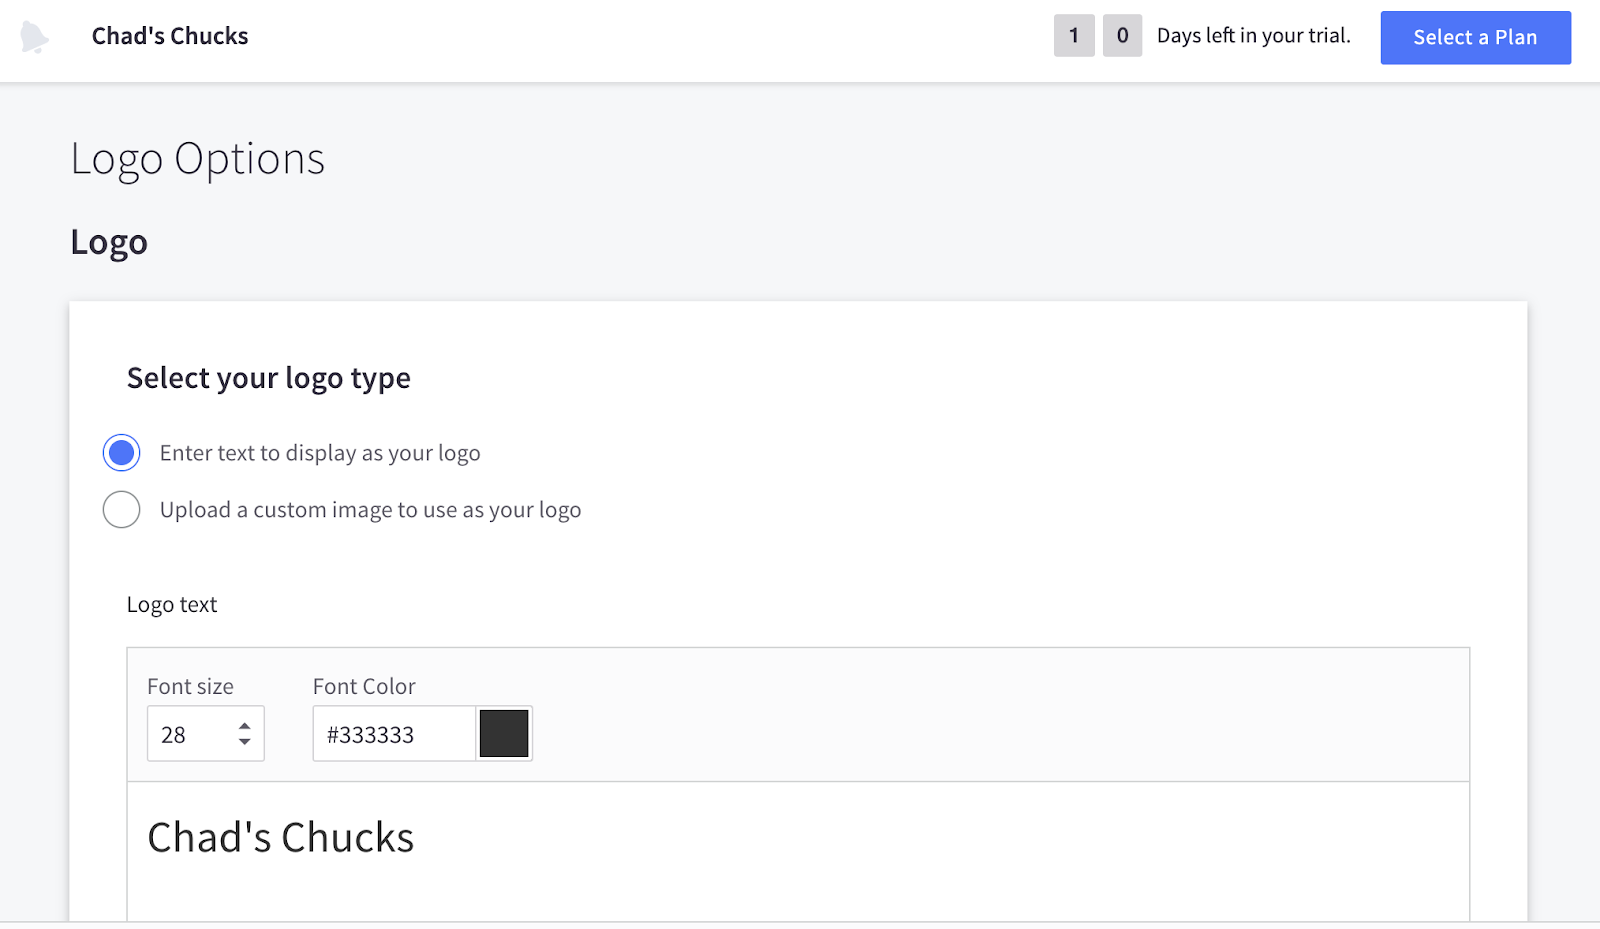Select 'Enter text to display as your logo'
The height and width of the screenshot is (929, 1600).
pos(121,453)
